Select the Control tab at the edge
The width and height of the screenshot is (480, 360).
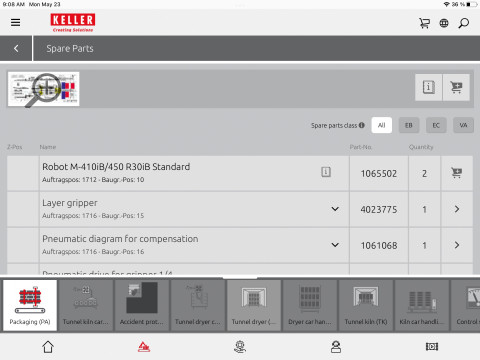[466, 305]
